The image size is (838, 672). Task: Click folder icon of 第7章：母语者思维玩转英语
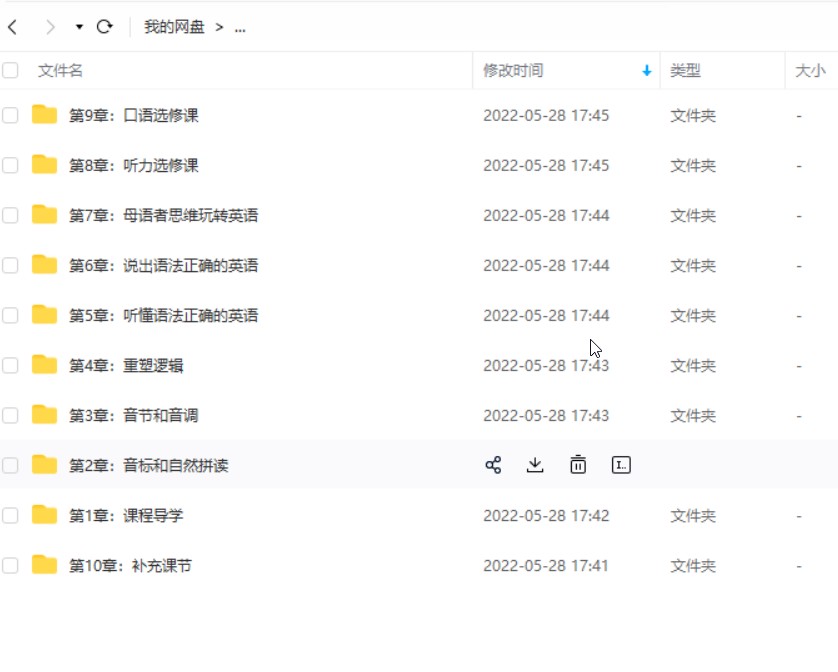(44, 214)
